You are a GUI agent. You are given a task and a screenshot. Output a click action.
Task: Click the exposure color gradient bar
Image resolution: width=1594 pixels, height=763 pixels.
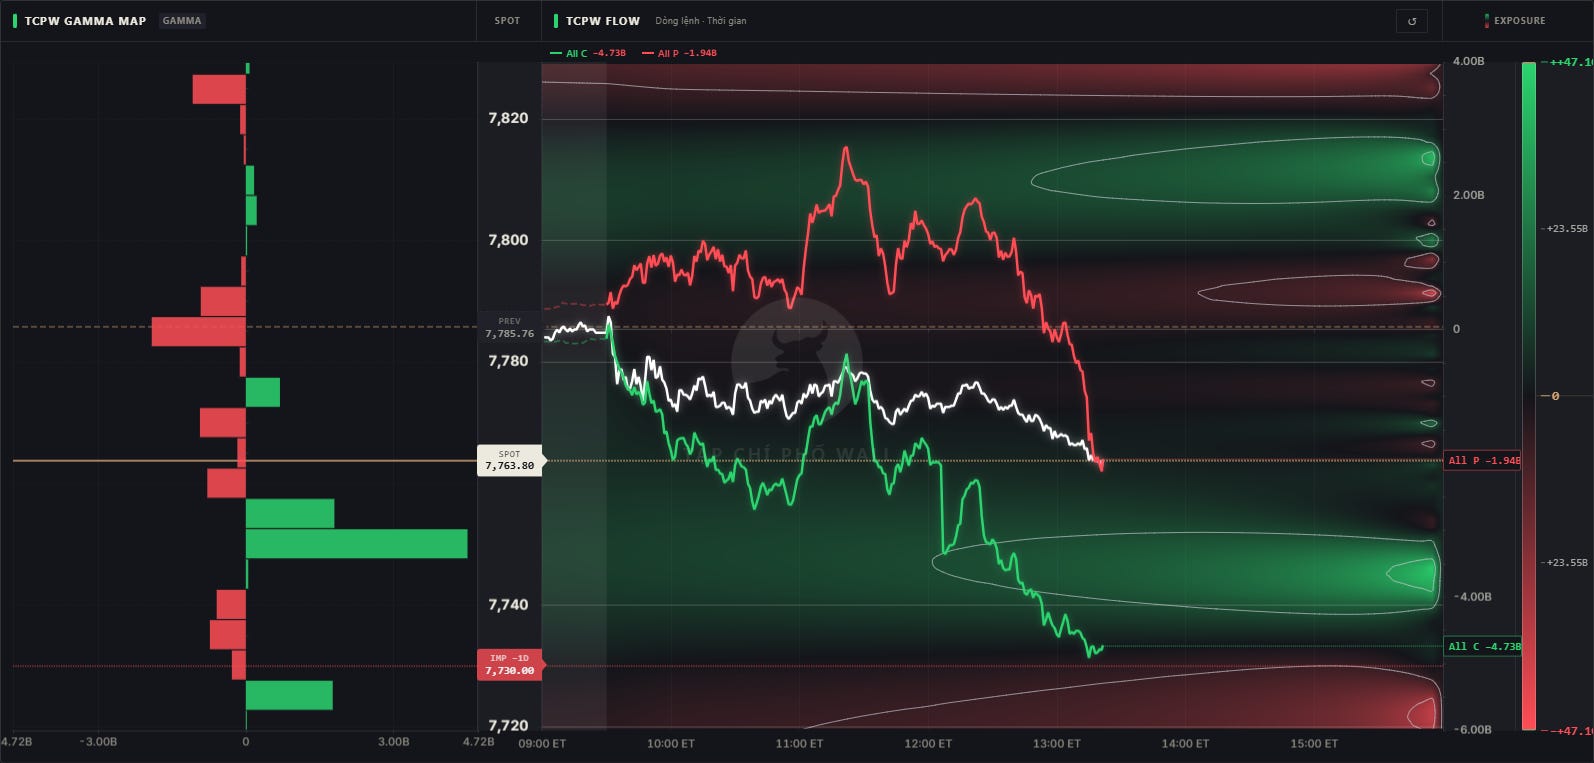click(x=1528, y=396)
